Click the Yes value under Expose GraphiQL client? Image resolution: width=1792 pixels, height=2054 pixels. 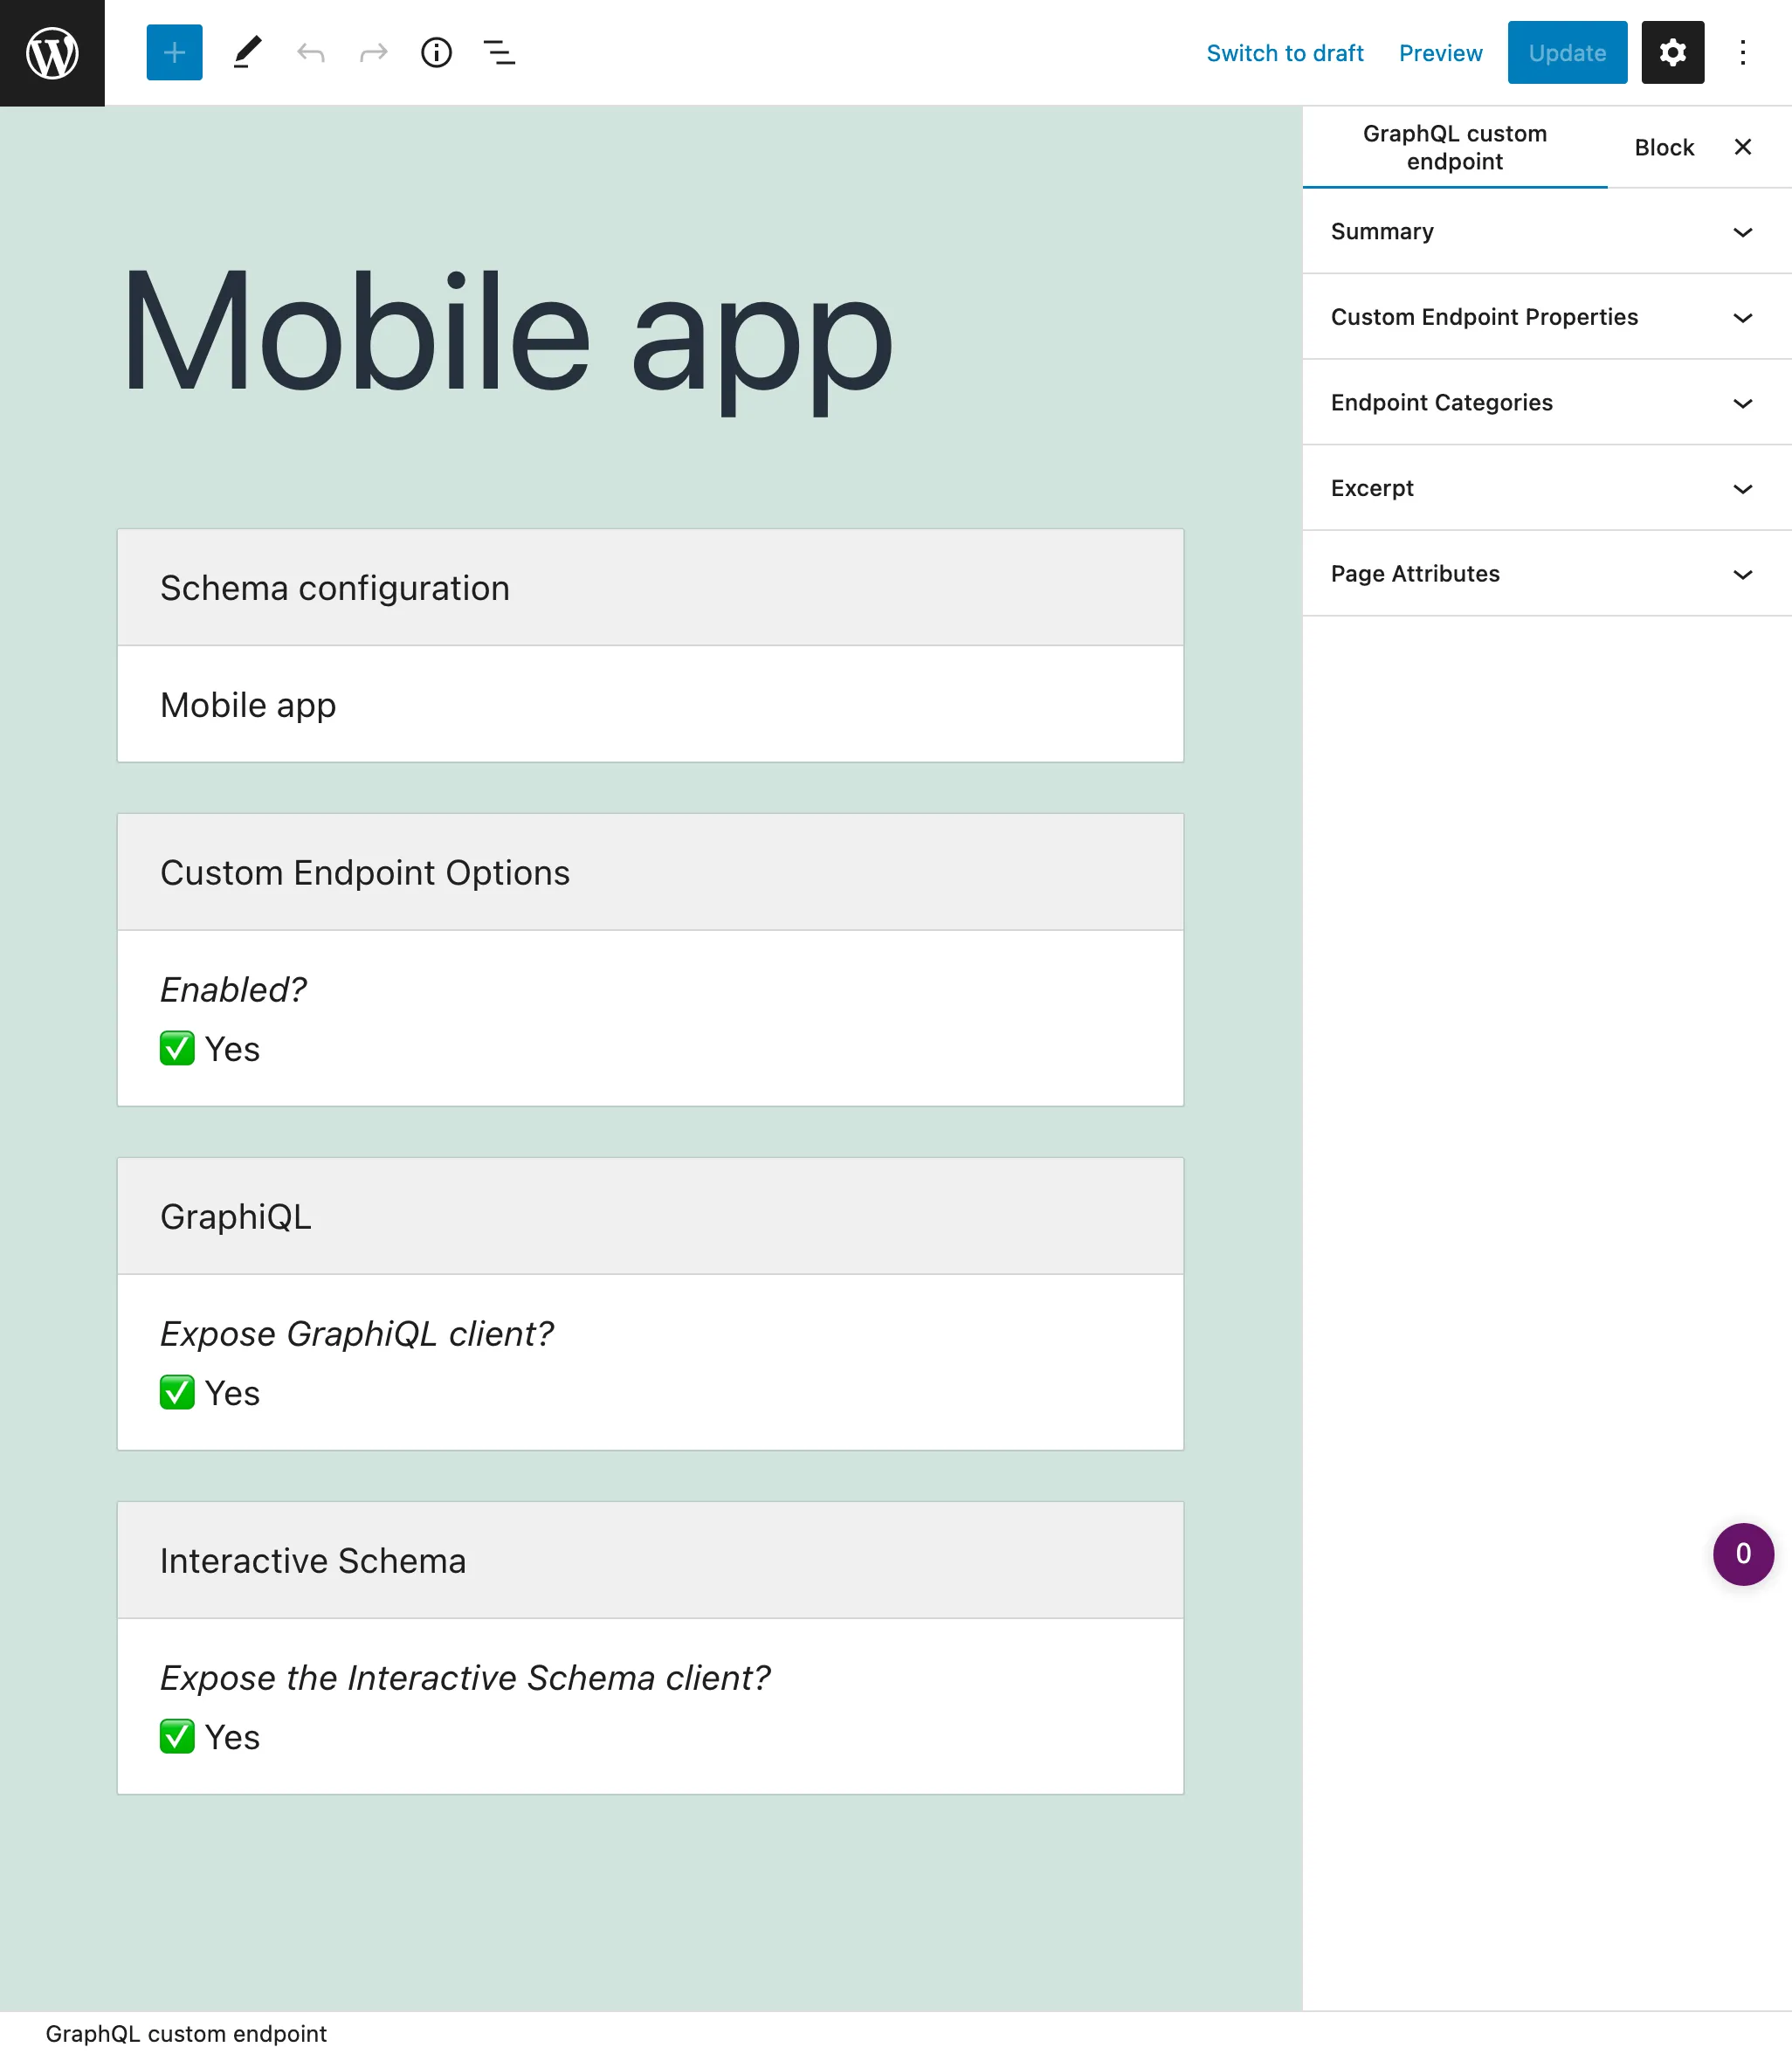pos(210,1393)
